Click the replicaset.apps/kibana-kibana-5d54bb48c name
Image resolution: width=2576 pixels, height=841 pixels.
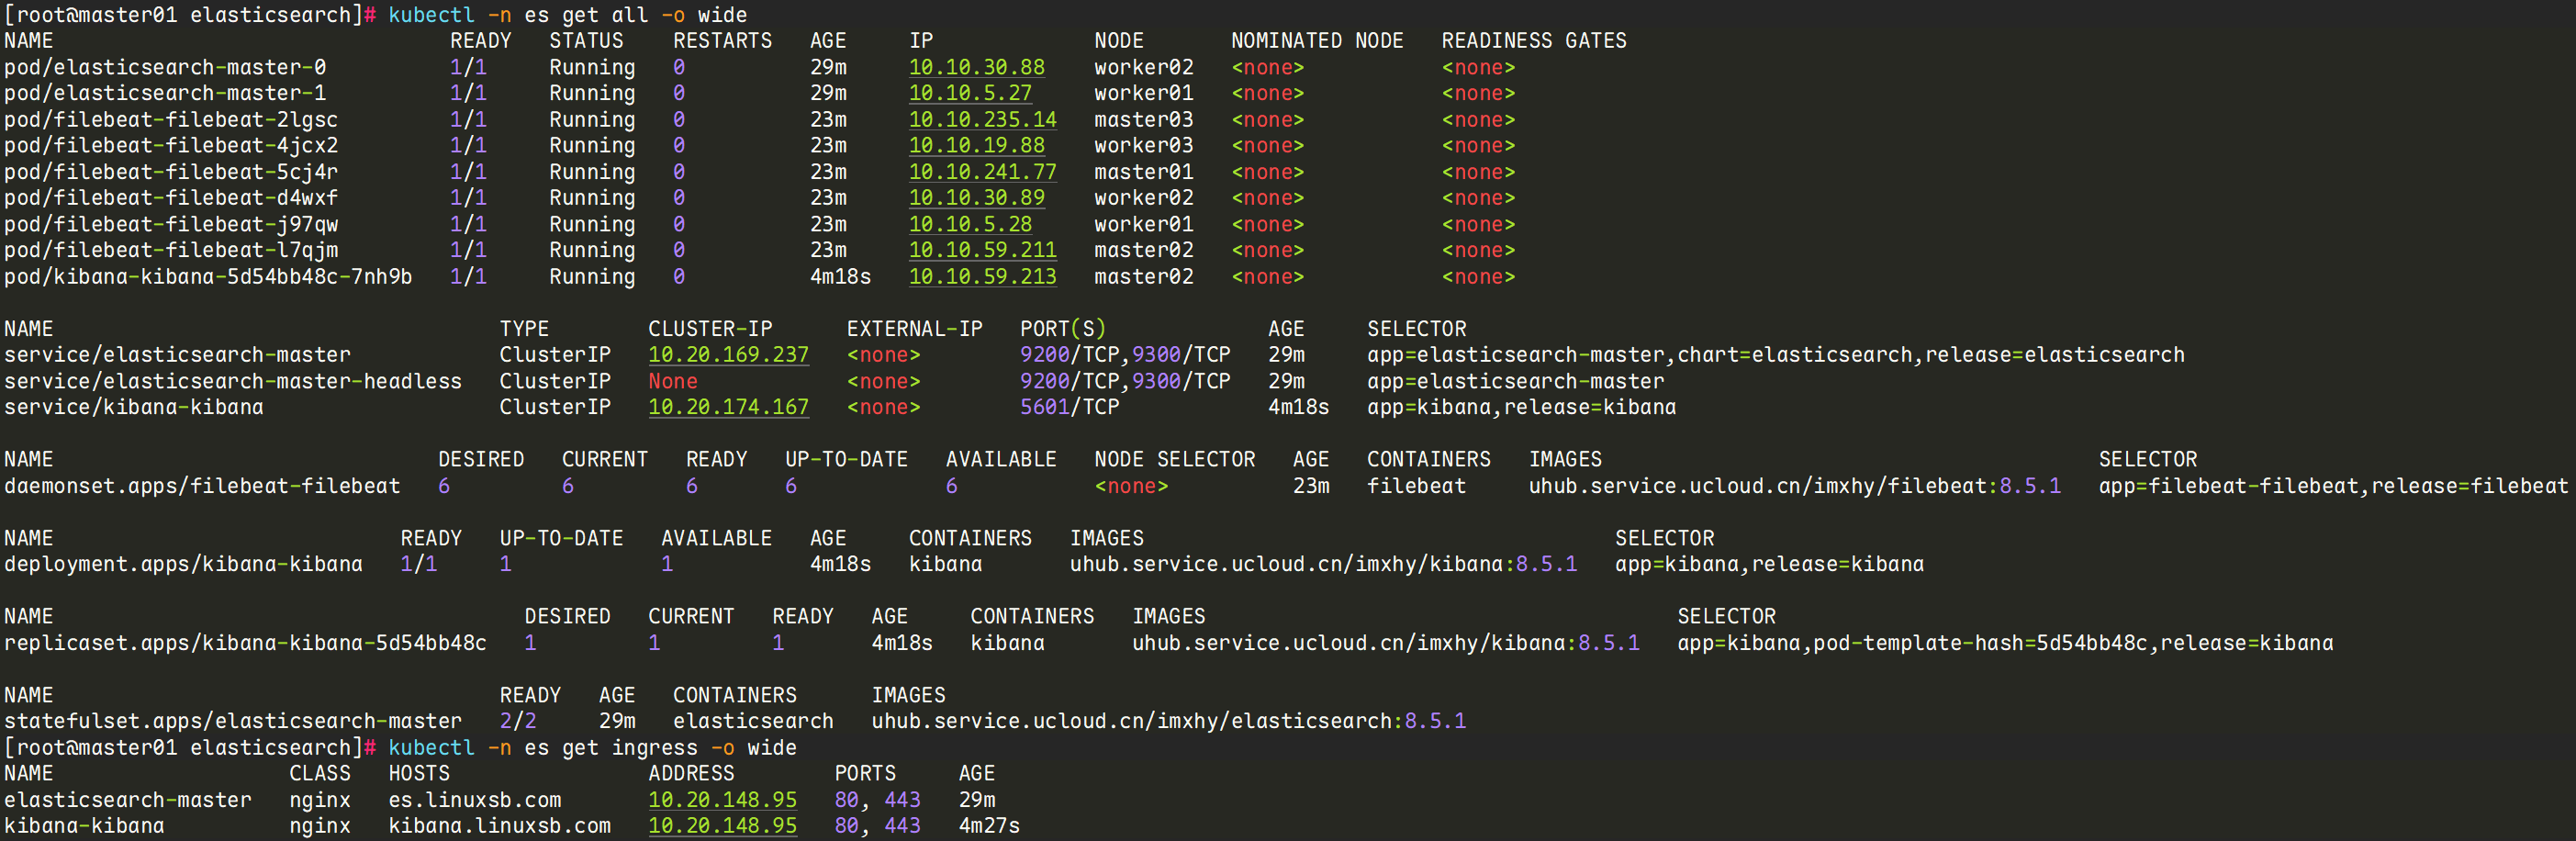[245, 643]
